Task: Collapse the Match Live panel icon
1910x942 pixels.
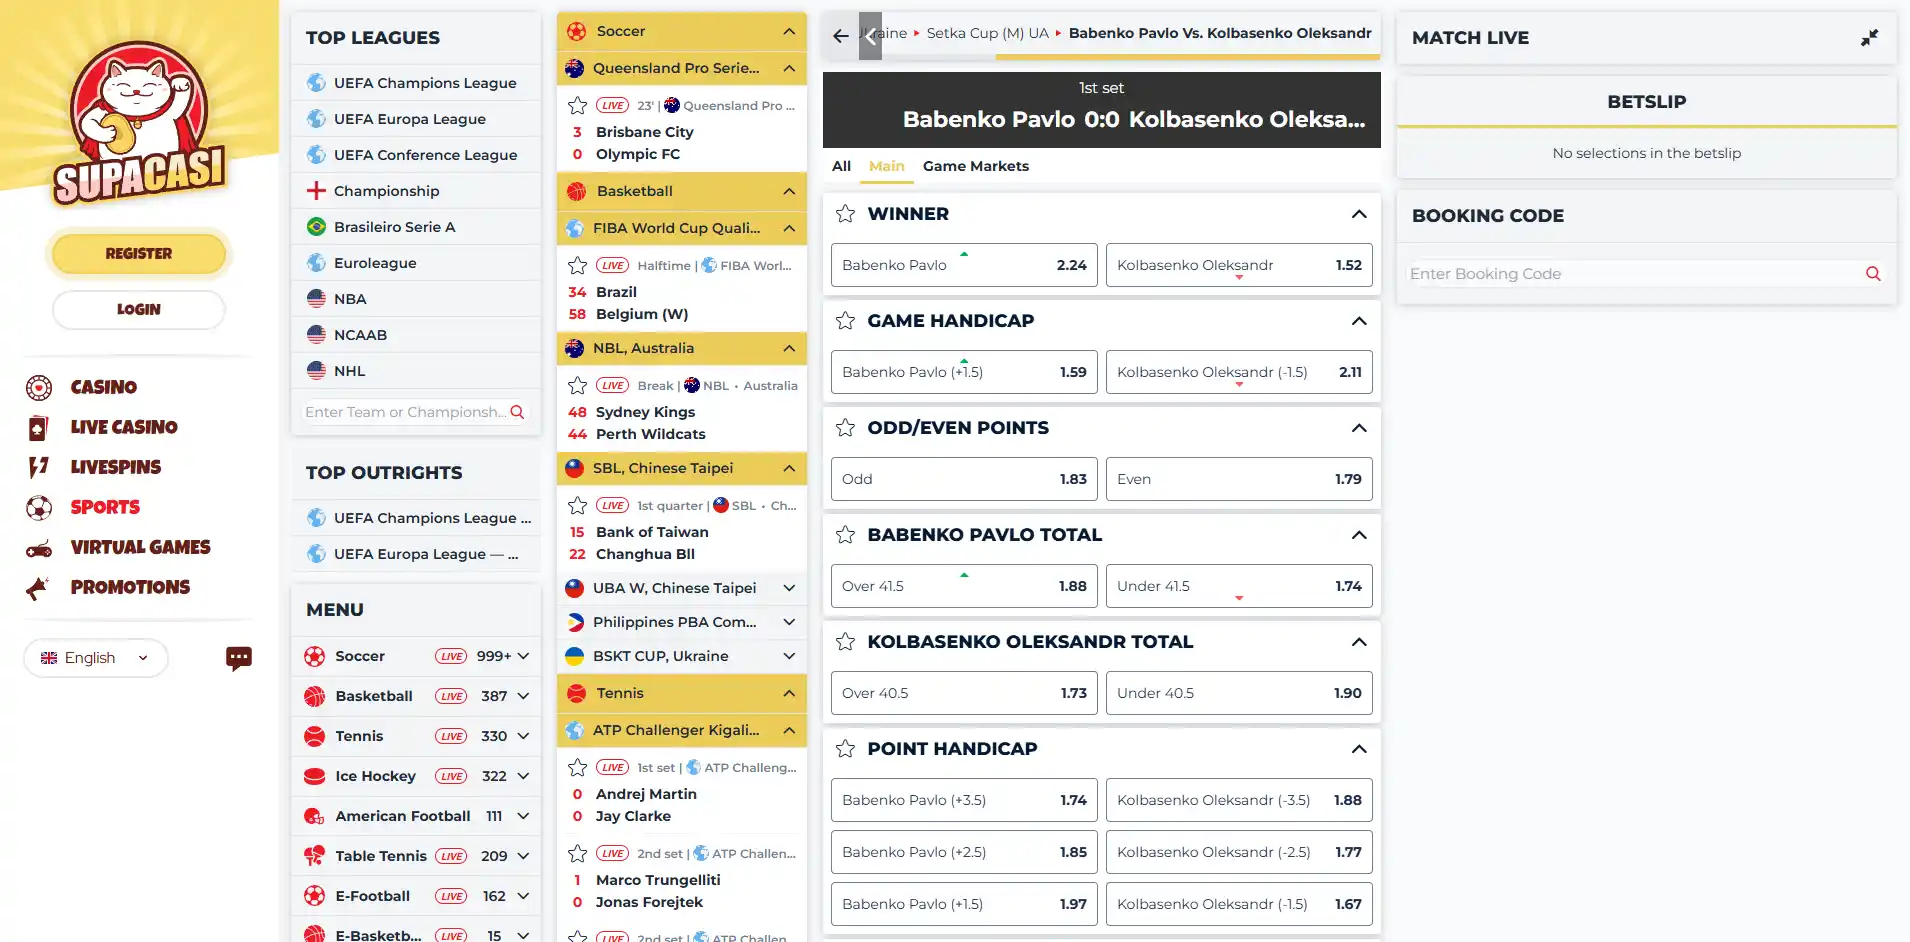Action: (x=1869, y=38)
